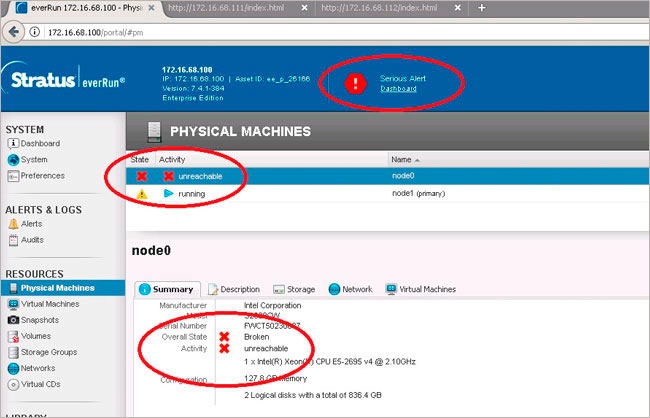The image size is (650, 418).
Task: Click the Audits clipboard icon
Action: [13, 240]
